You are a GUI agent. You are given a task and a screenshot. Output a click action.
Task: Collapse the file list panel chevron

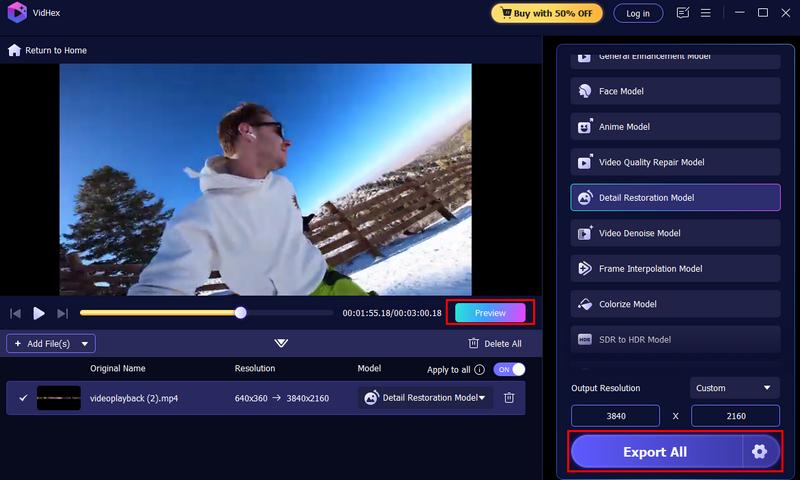(281, 343)
